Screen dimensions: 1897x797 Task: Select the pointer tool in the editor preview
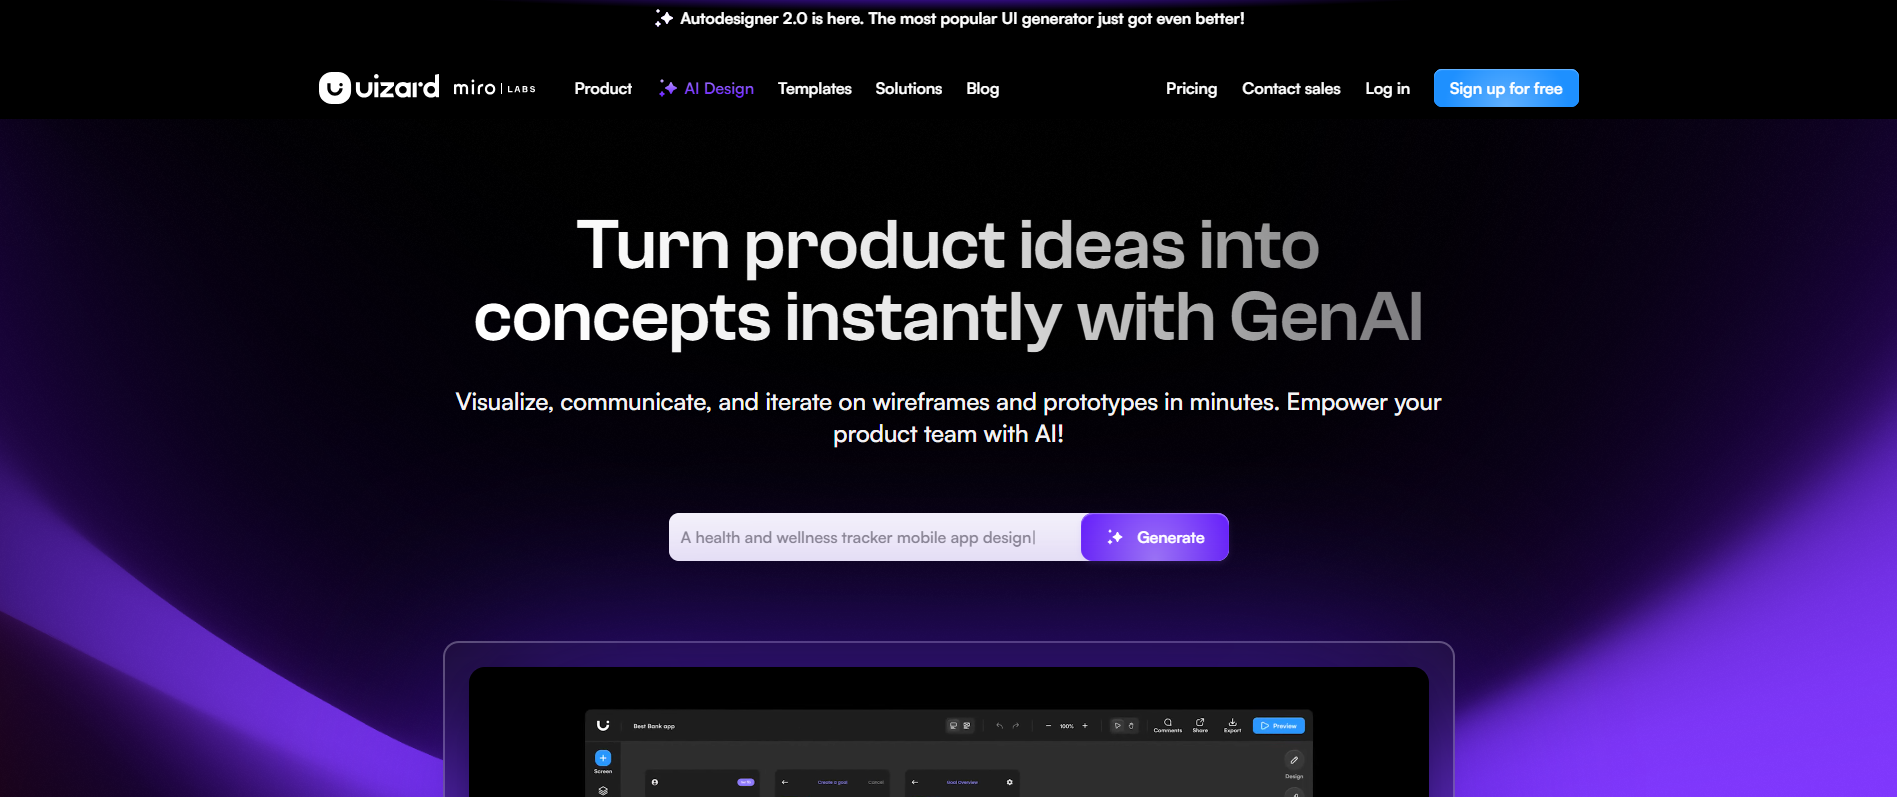tap(1117, 726)
